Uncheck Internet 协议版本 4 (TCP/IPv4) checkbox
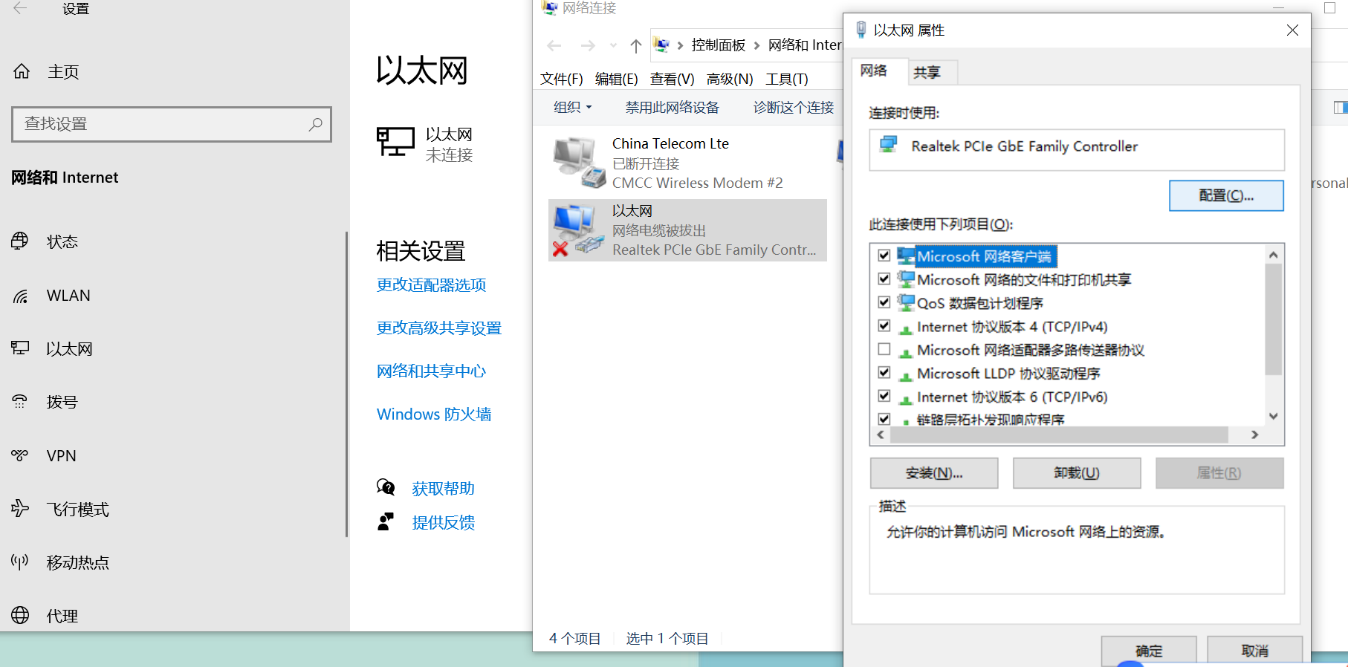 coord(884,326)
